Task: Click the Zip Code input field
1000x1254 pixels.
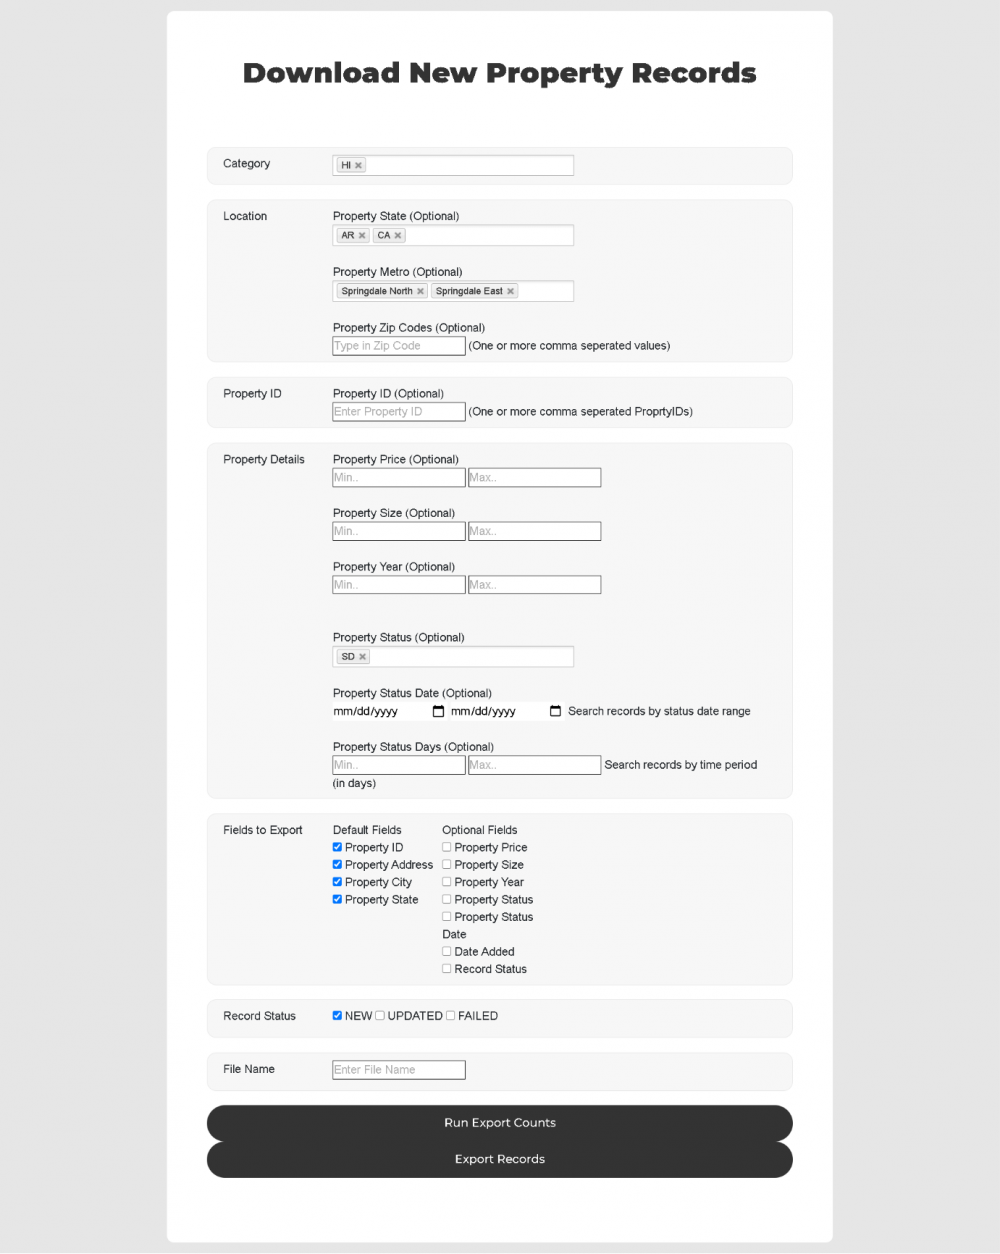Action: 398,346
